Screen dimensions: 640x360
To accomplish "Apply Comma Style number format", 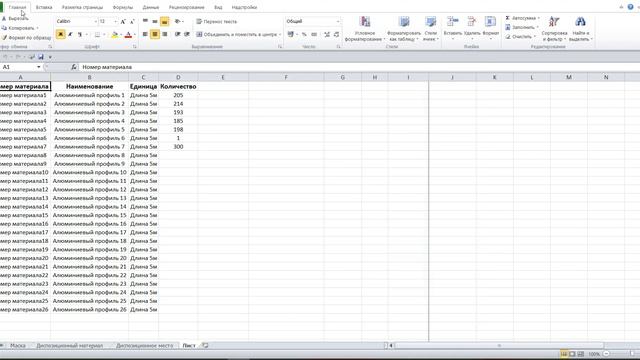I will click(314, 34).
